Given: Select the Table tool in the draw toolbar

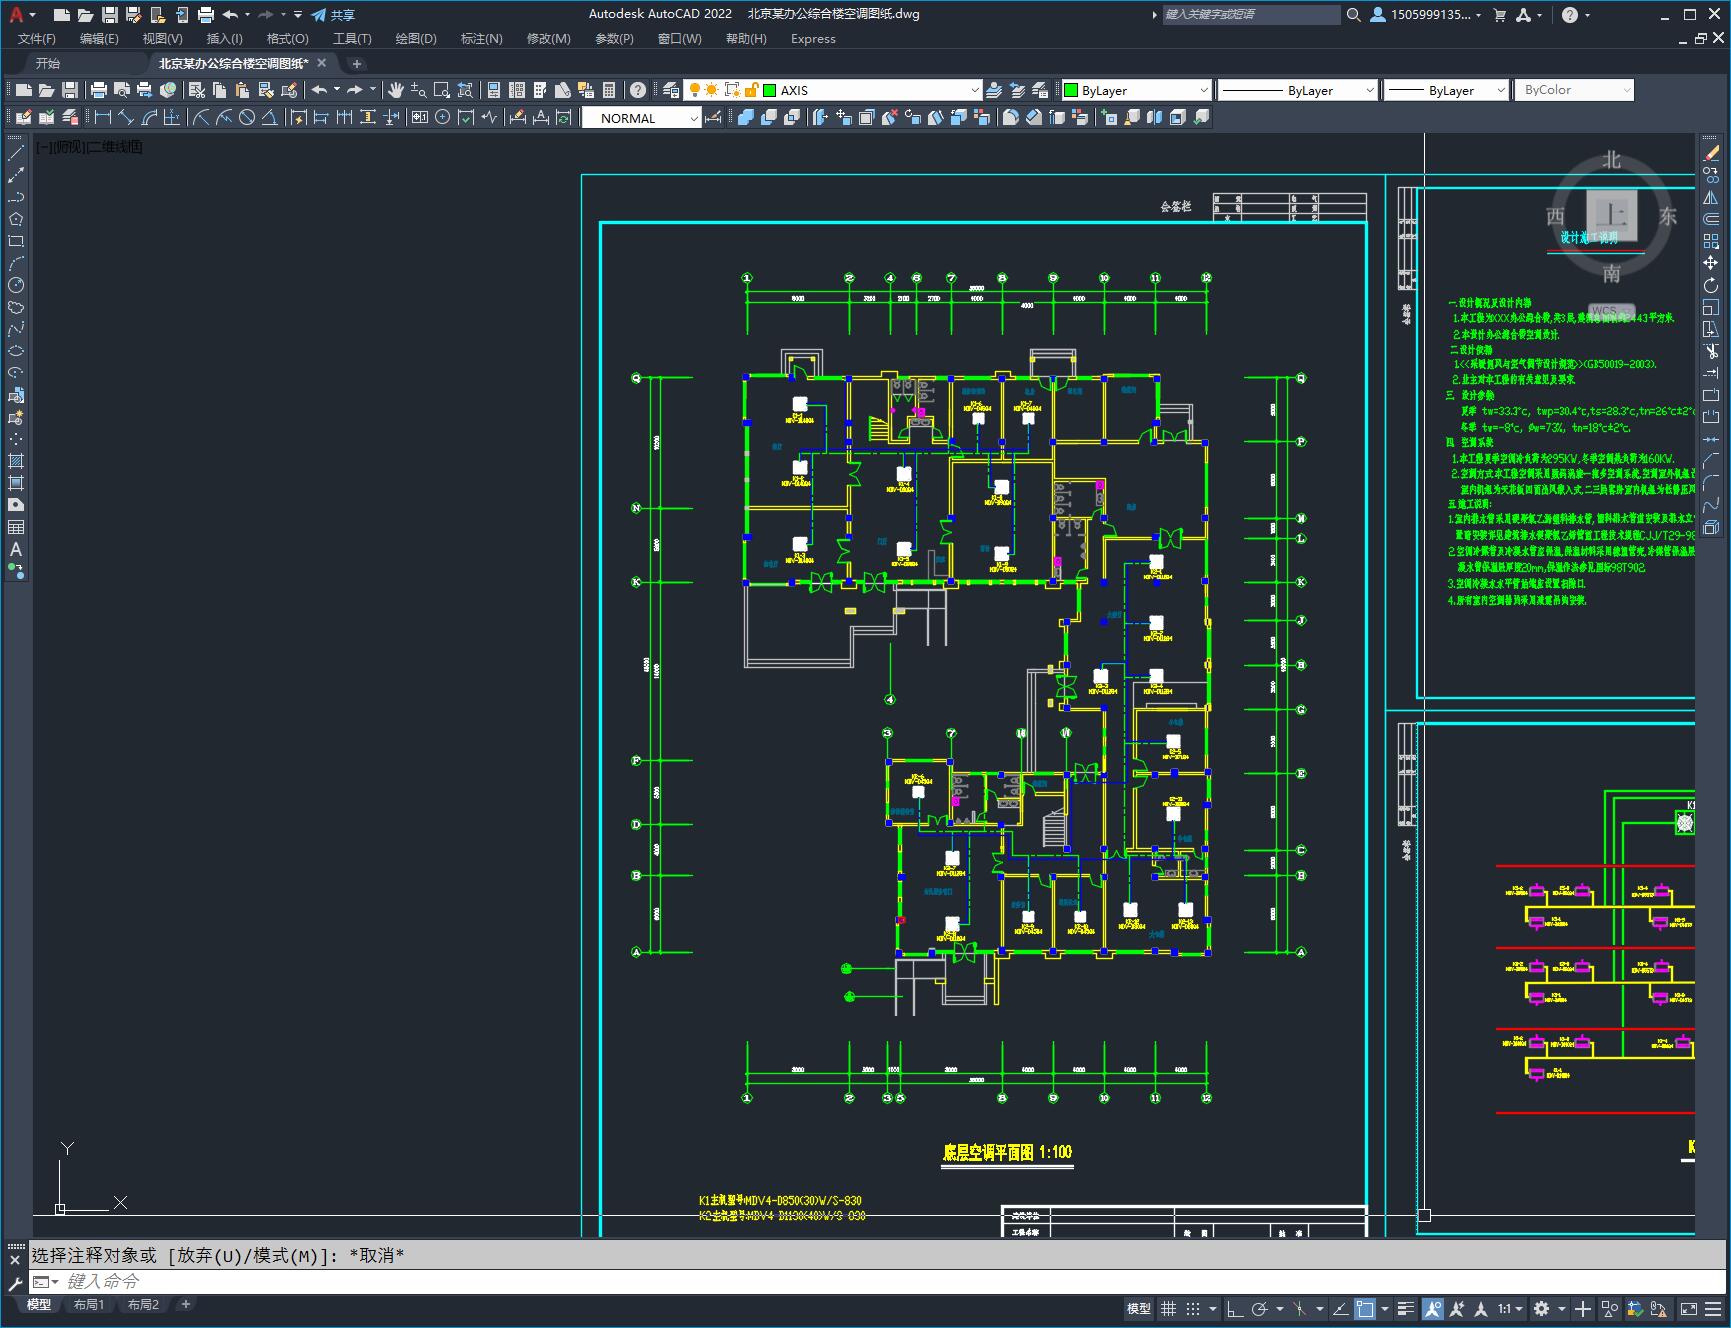Looking at the screenshot, I should 16,527.
